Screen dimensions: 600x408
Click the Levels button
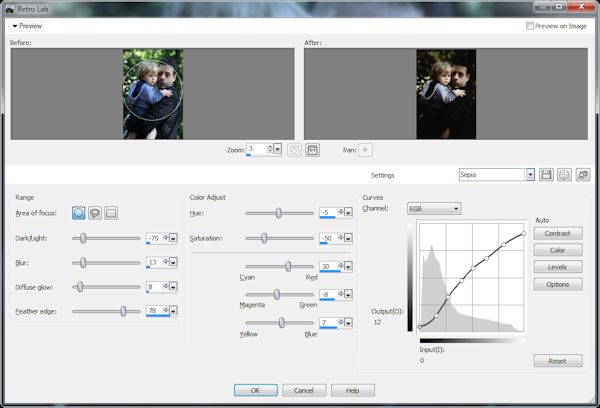(558, 267)
